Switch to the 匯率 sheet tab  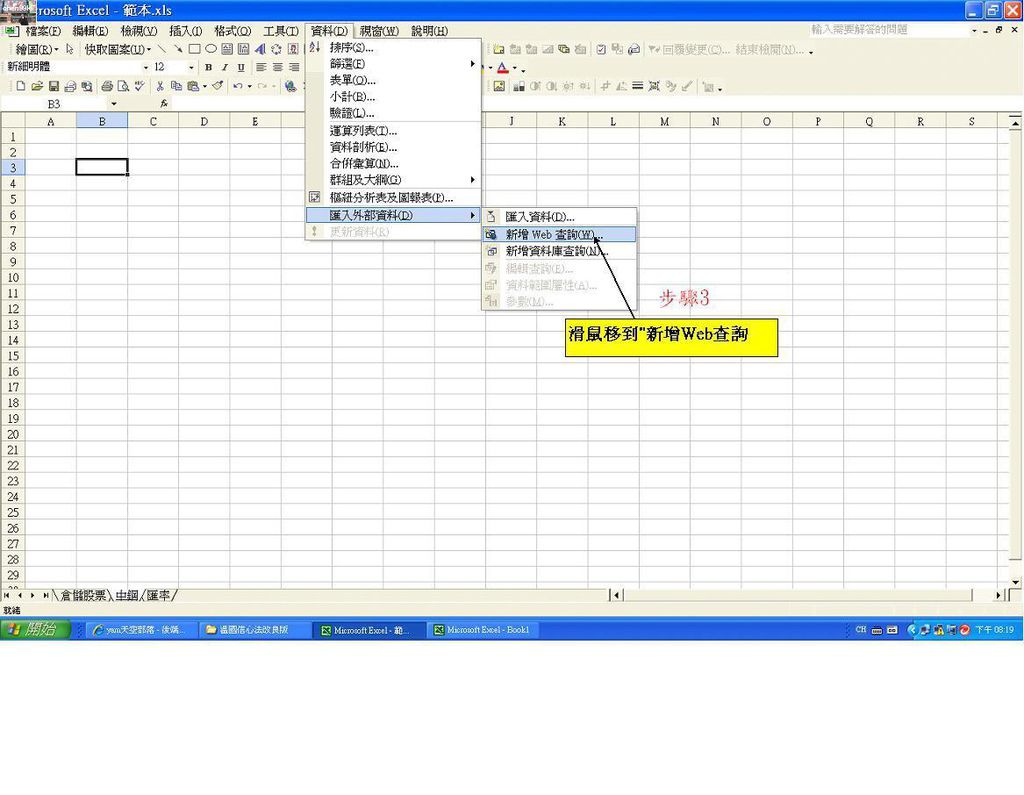pos(158,595)
